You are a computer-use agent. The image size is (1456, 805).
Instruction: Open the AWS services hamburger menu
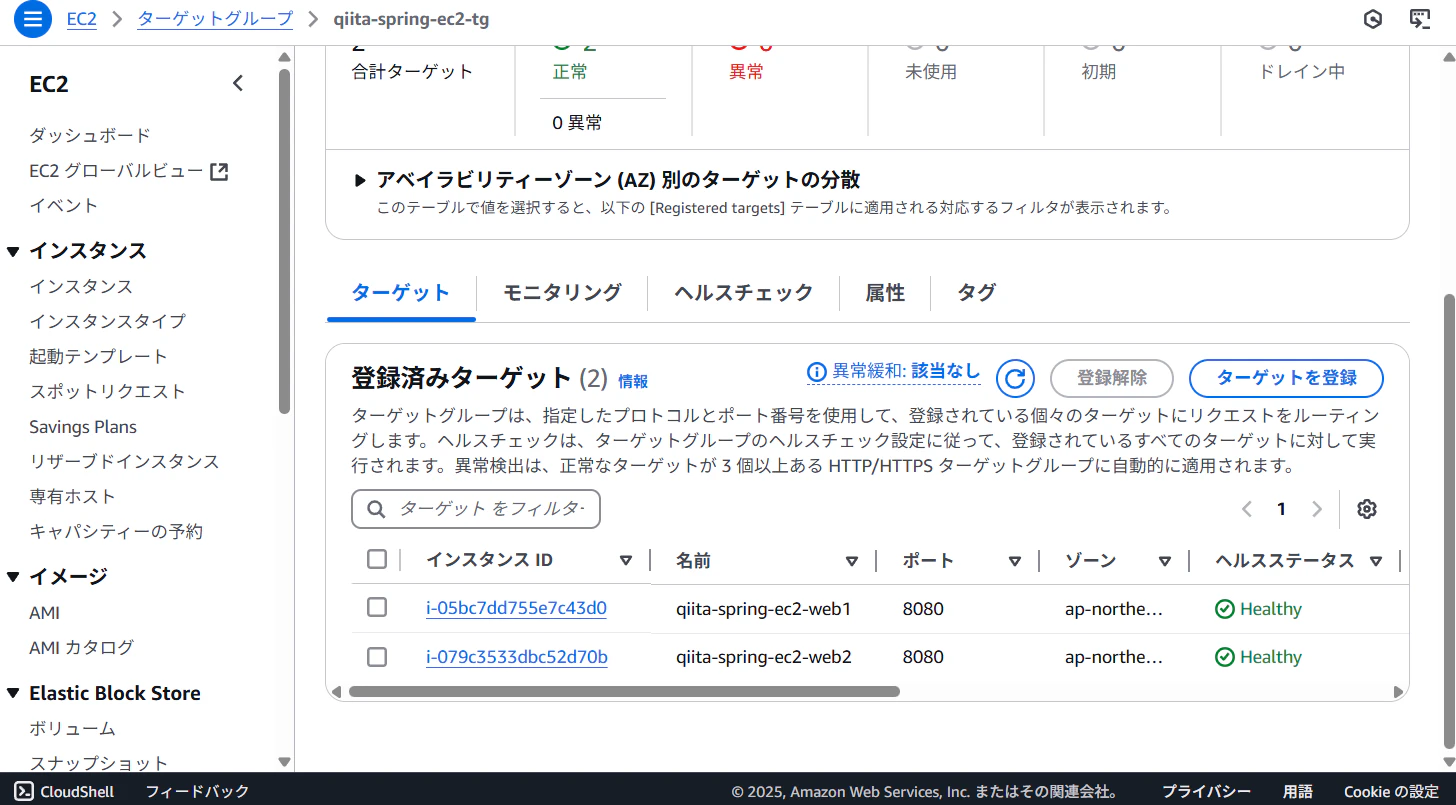point(32,19)
